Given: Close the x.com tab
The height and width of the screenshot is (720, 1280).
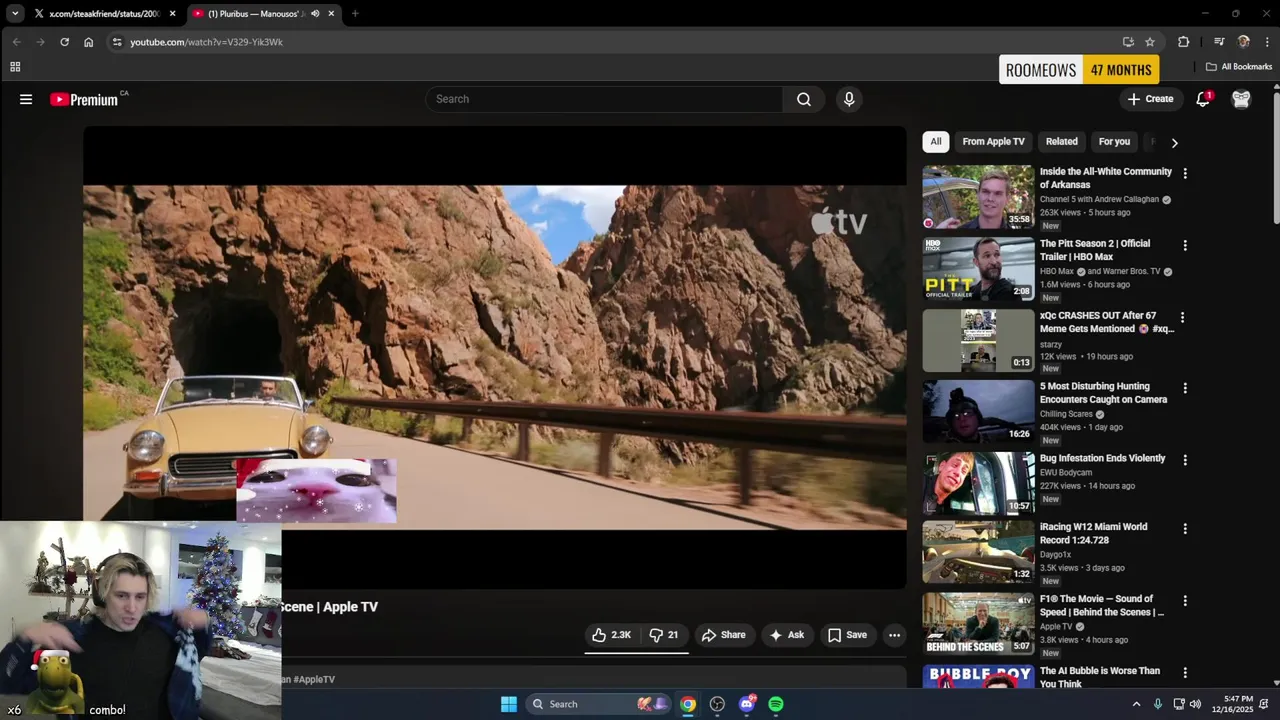Looking at the screenshot, I should (x=172, y=14).
